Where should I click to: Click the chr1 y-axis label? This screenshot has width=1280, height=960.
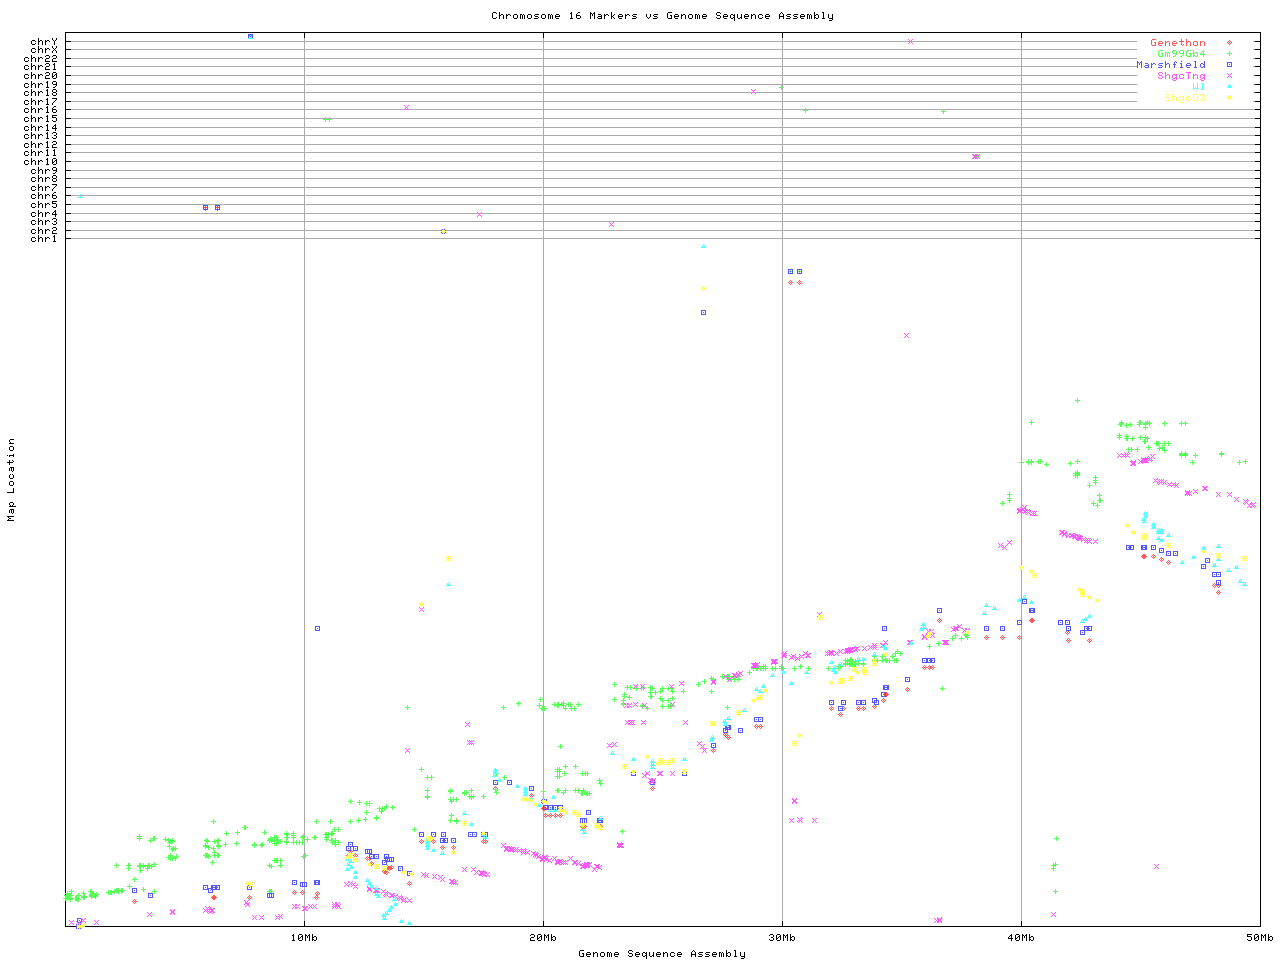44,238
